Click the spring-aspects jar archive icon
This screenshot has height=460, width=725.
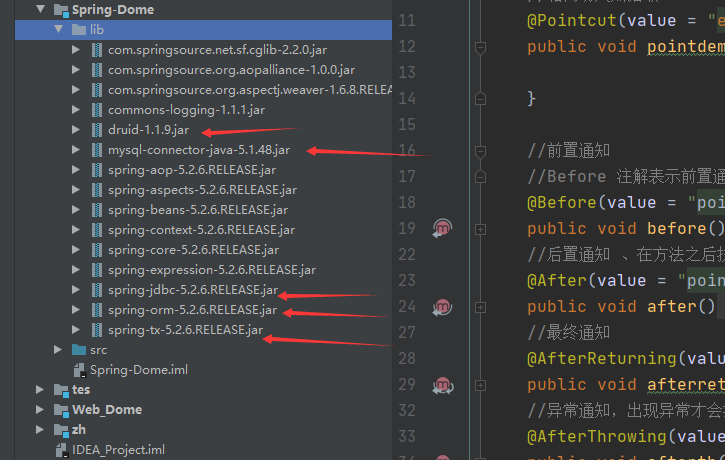pos(97,190)
